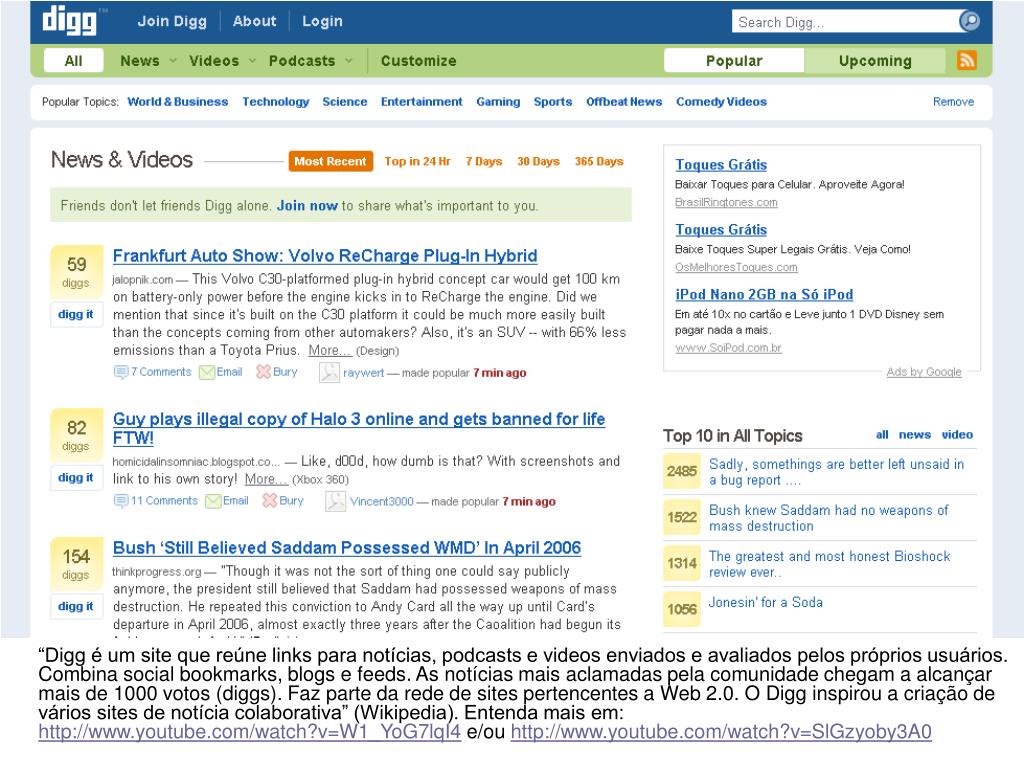Viewport: 1024px width, 768px height.
Task: Open the Science topic
Action: pos(344,102)
